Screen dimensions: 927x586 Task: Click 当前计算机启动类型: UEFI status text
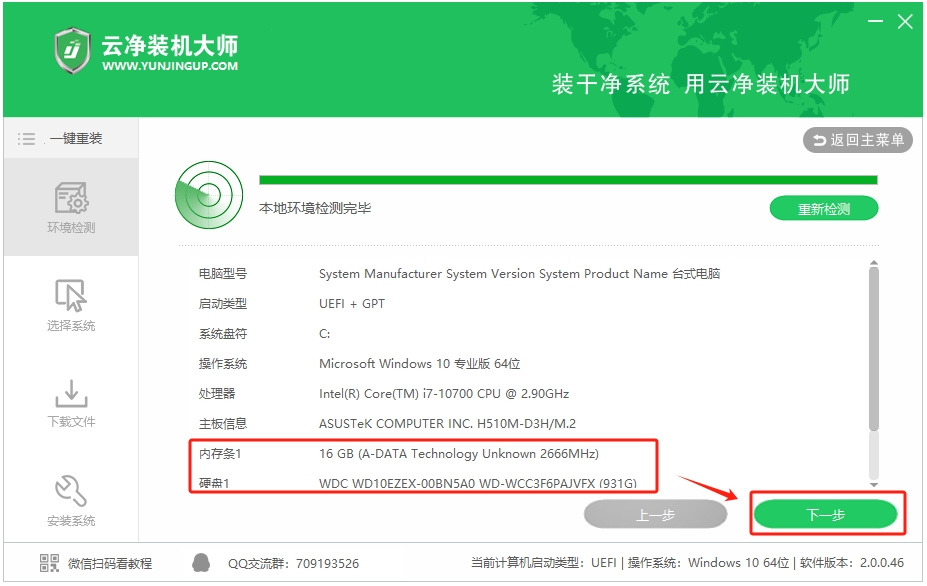point(543,563)
